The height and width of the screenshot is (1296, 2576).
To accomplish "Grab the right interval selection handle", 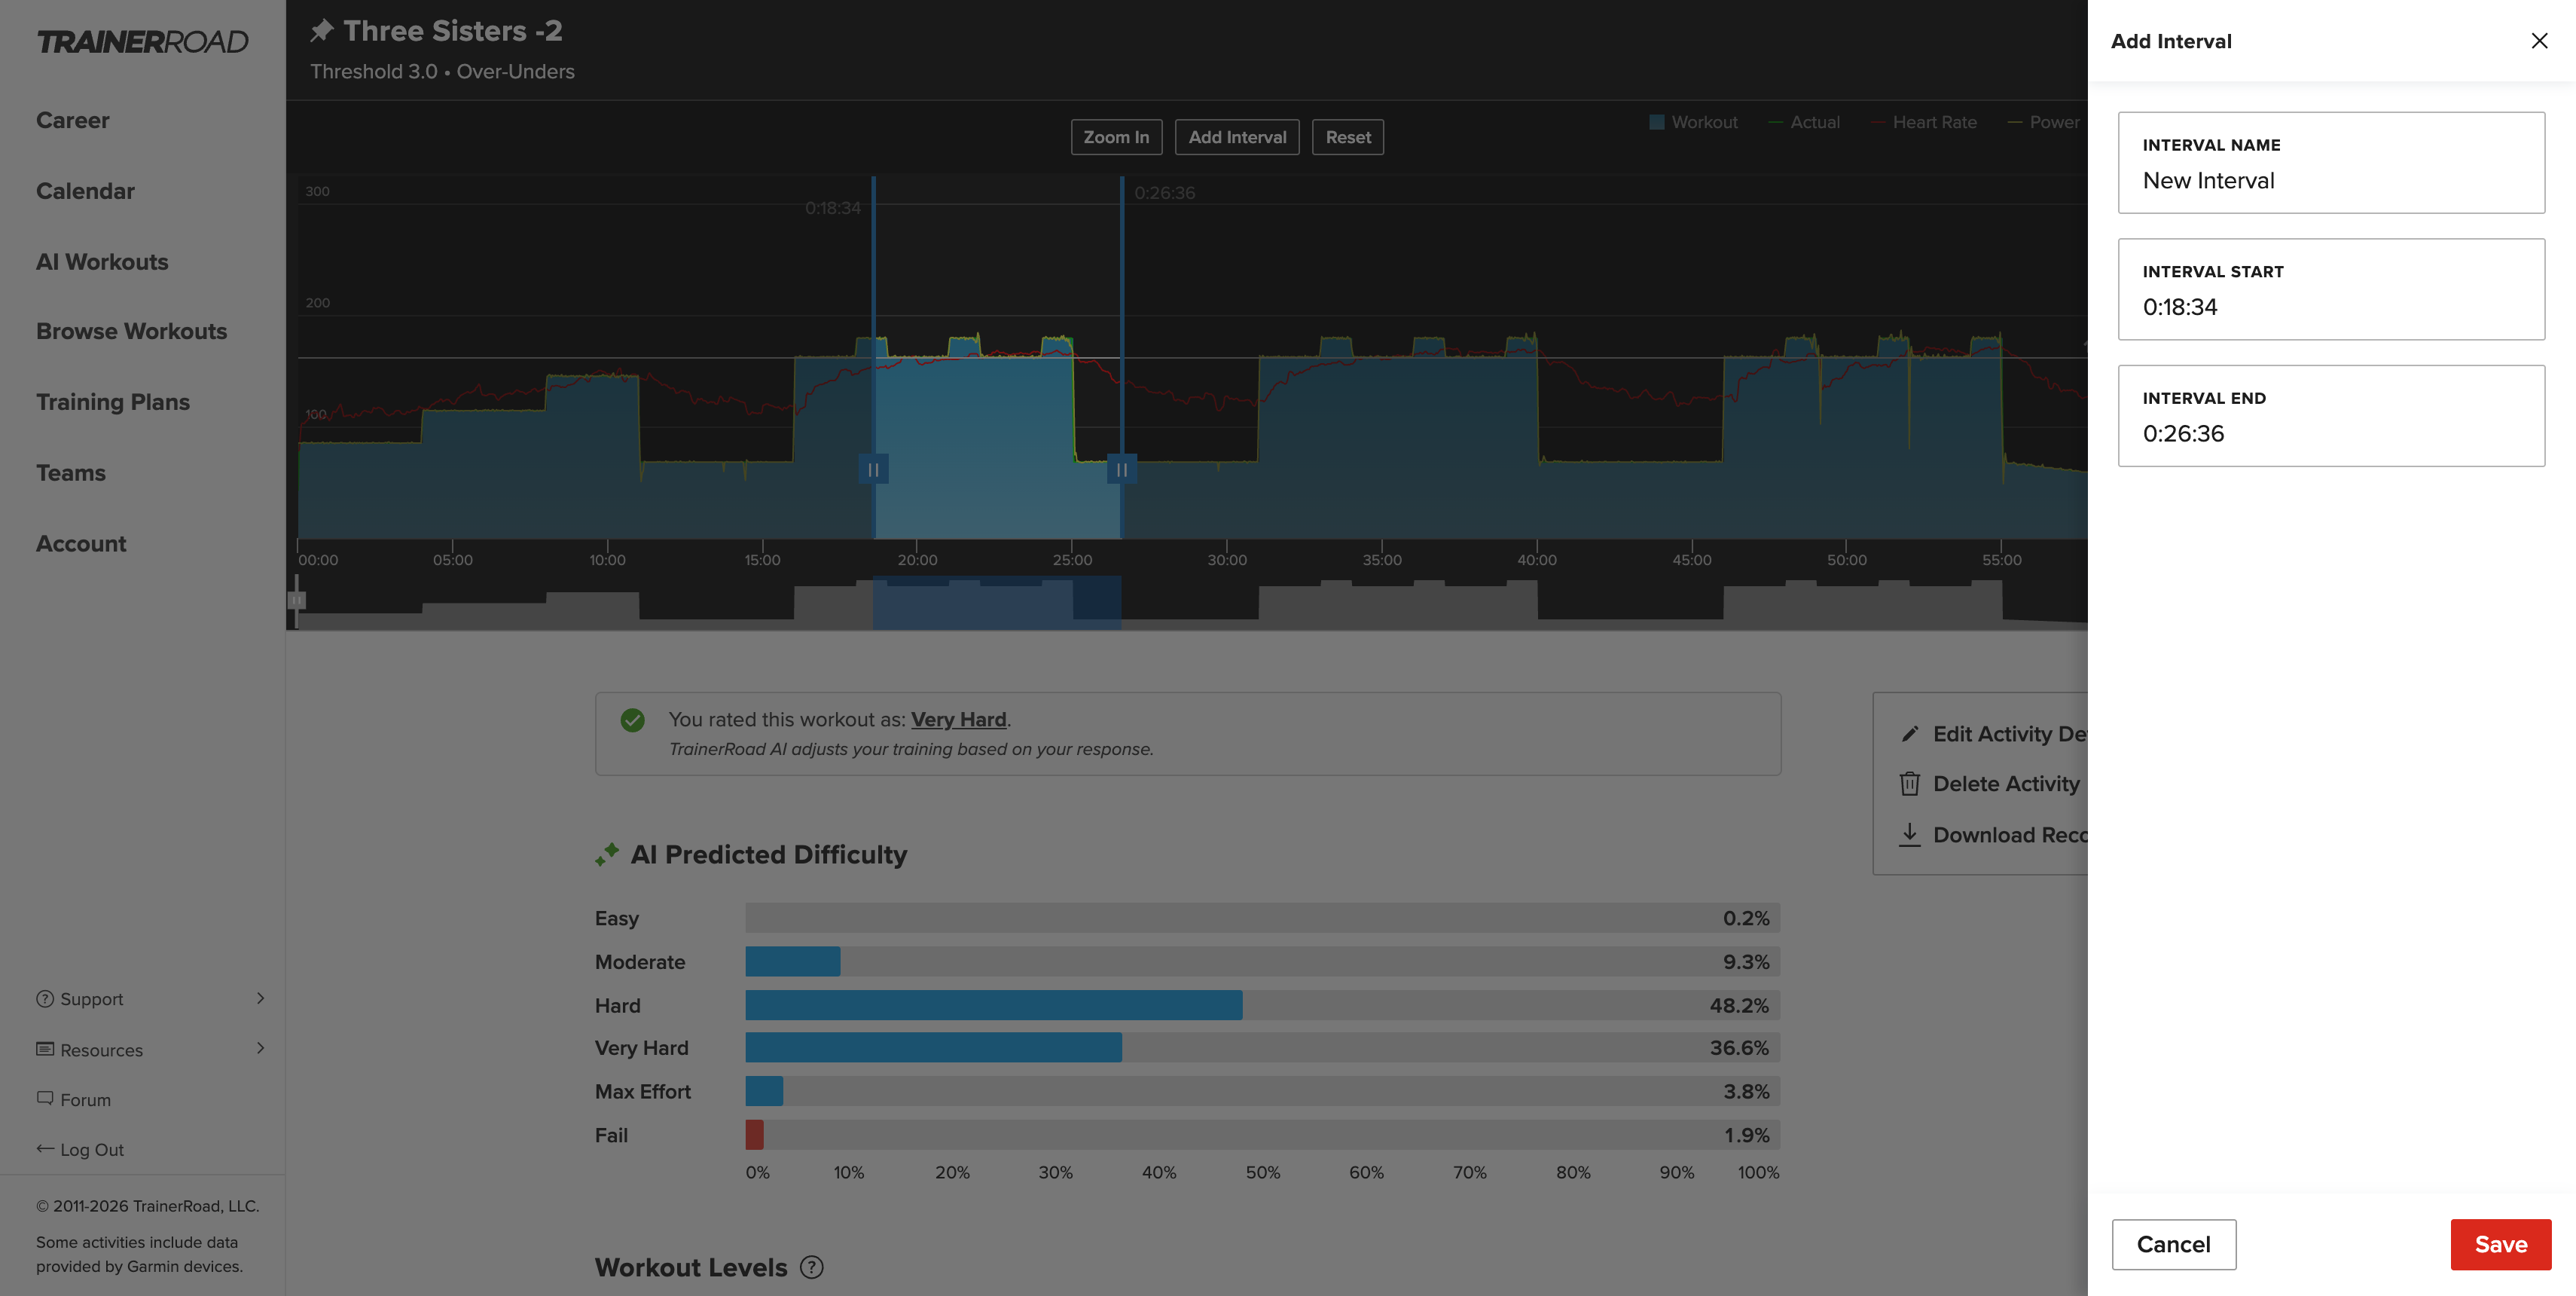I will tap(1122, 469).
